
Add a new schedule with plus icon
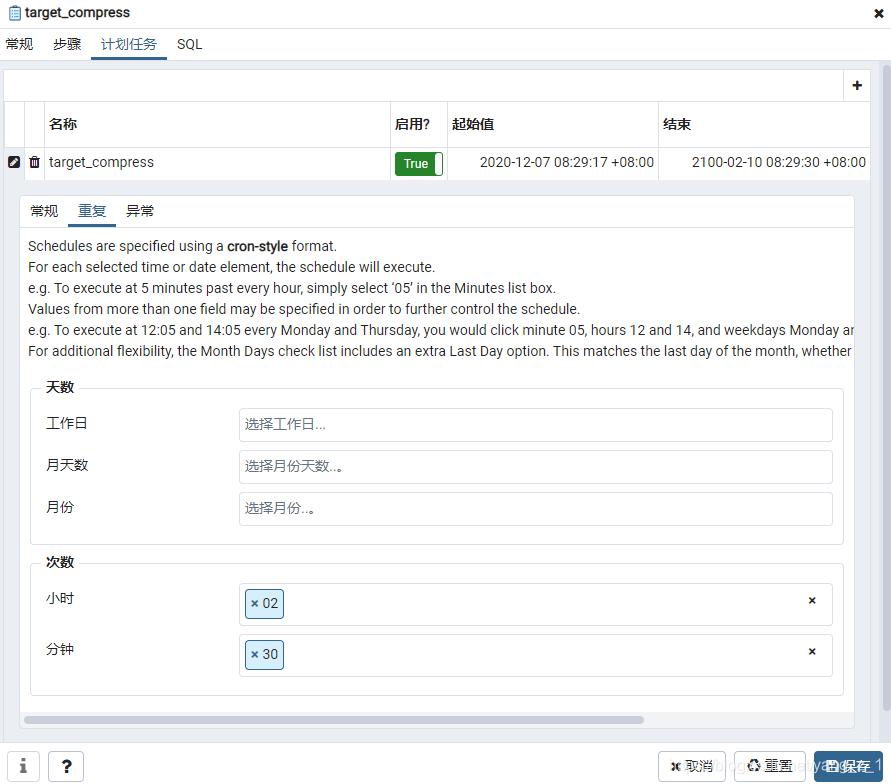click(x=857, y=85)
